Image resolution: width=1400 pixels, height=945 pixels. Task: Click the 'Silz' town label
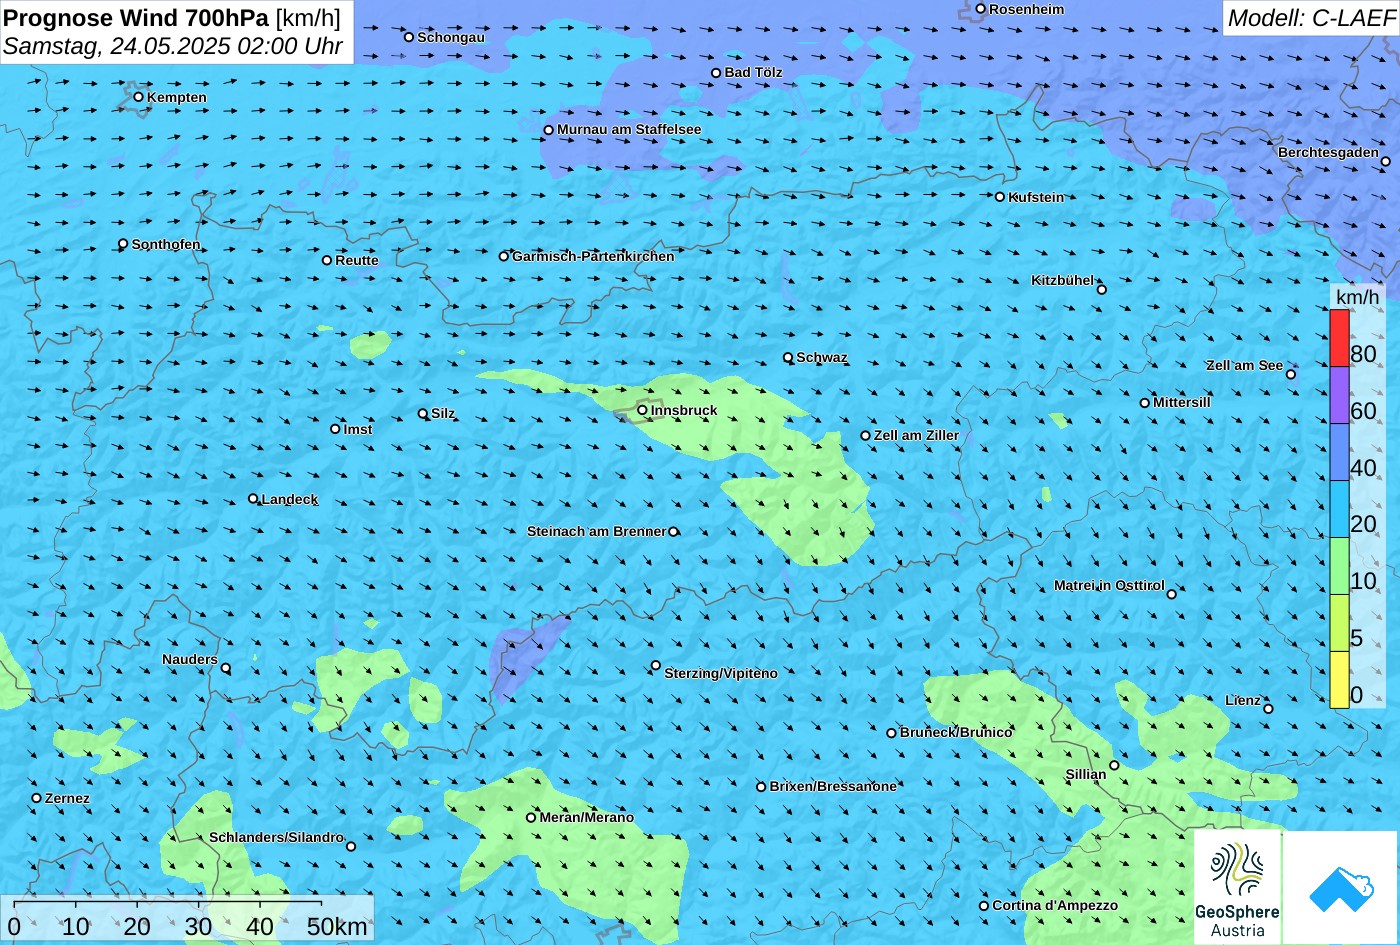(x=443, y=413)
